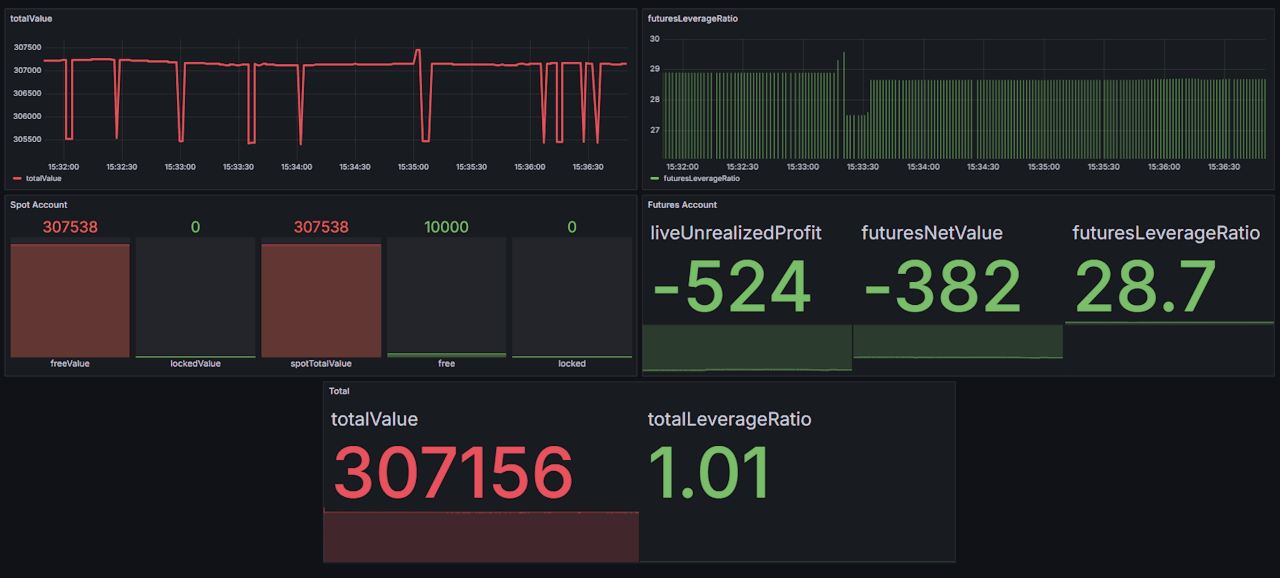Click the spotTotalValue bar label
This screenshot has height=578, width=1280.
coord(321,364)
